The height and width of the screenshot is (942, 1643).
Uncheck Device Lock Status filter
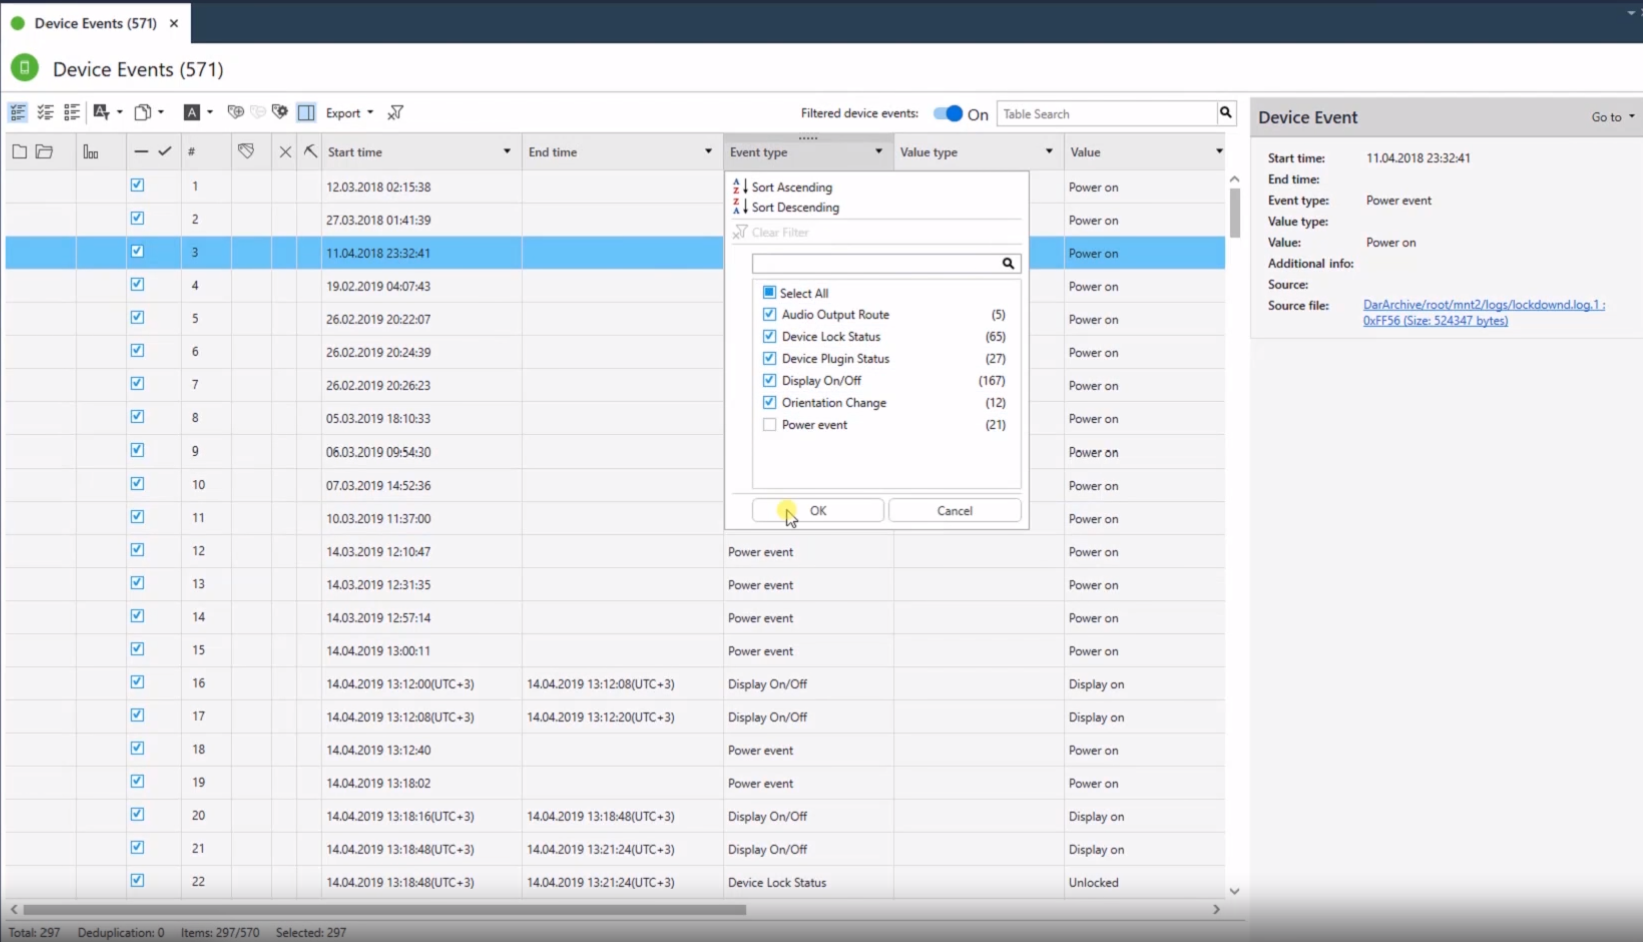click(769, 336)
